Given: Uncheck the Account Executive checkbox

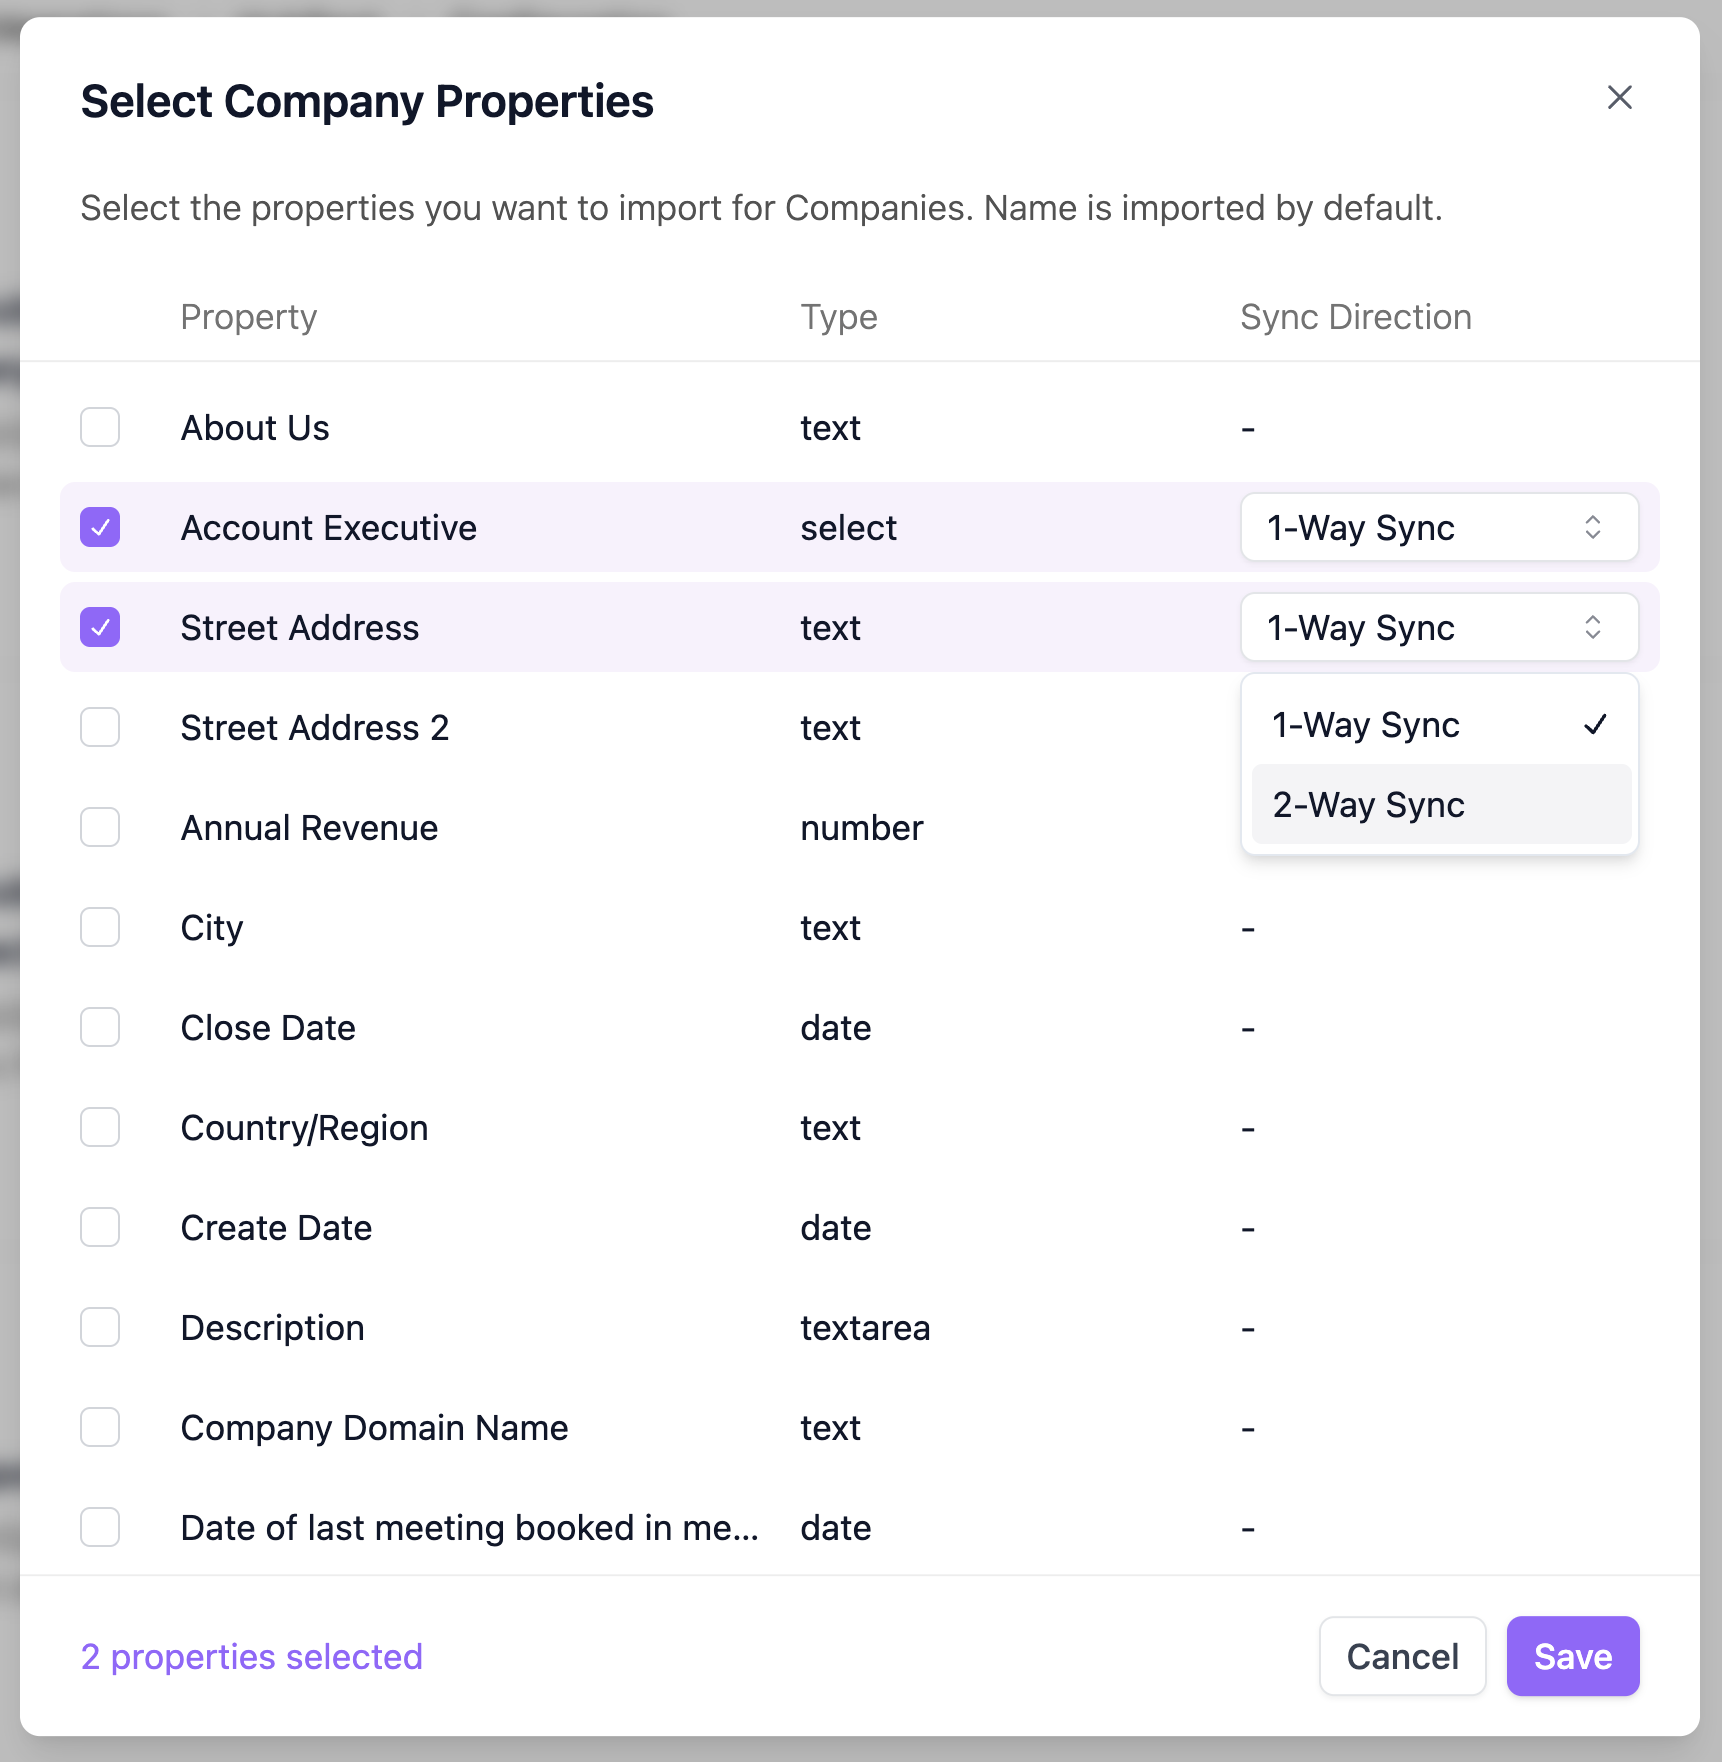Looking at the screenshot, I should 100,528.
